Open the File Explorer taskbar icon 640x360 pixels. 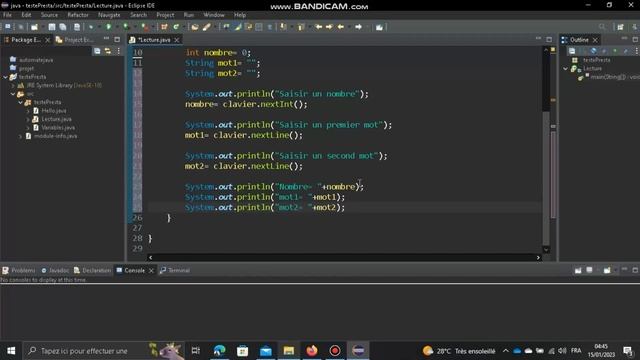pyautogui.click(x=289, y=351)
